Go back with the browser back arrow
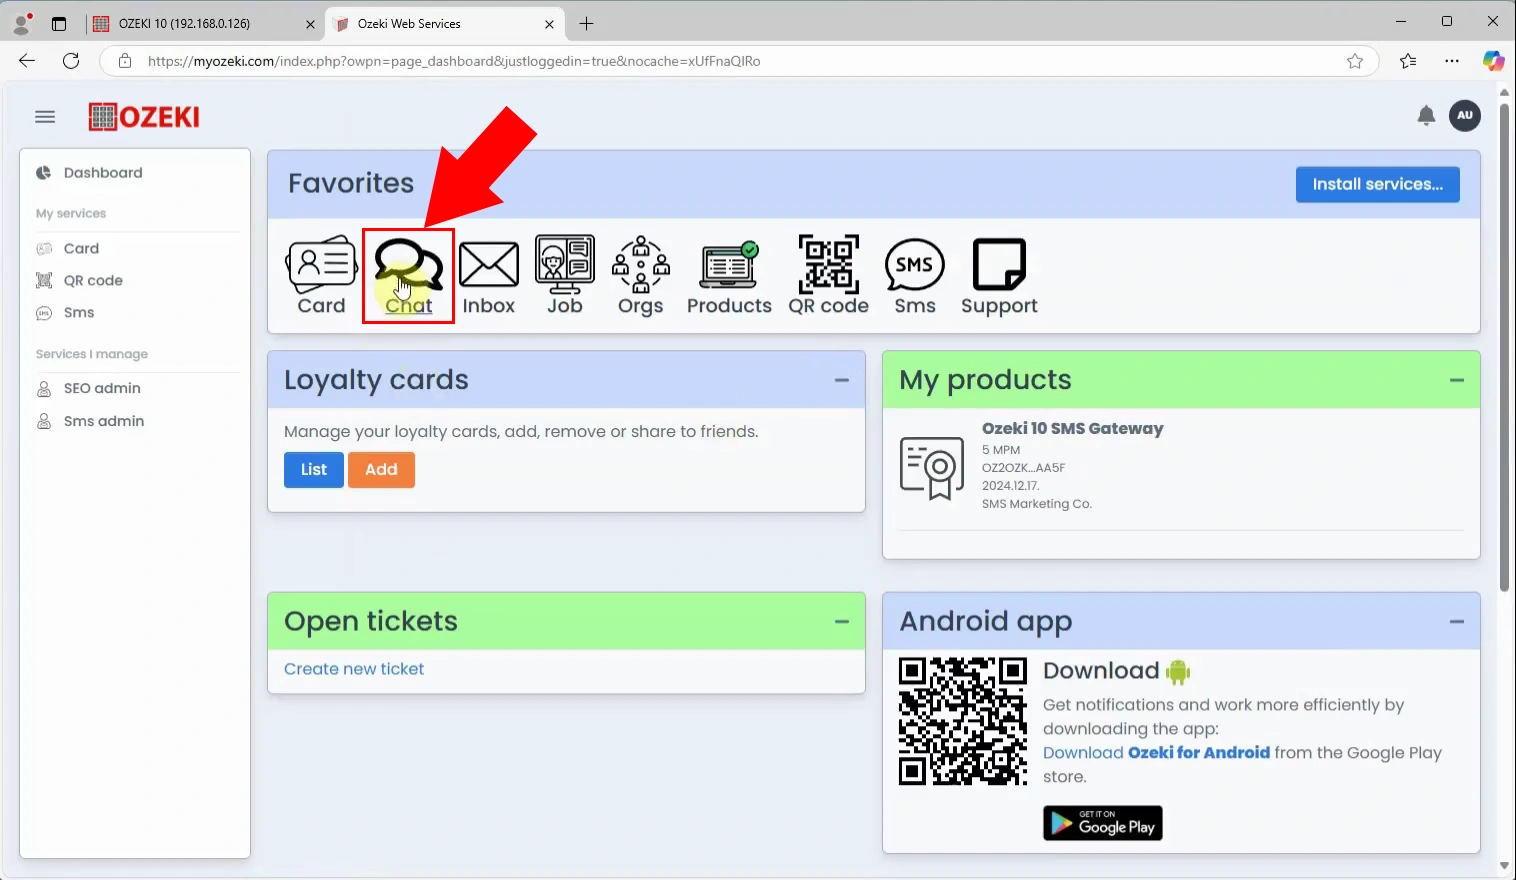This screenshot has width=1516, height=880. [27, 61]
